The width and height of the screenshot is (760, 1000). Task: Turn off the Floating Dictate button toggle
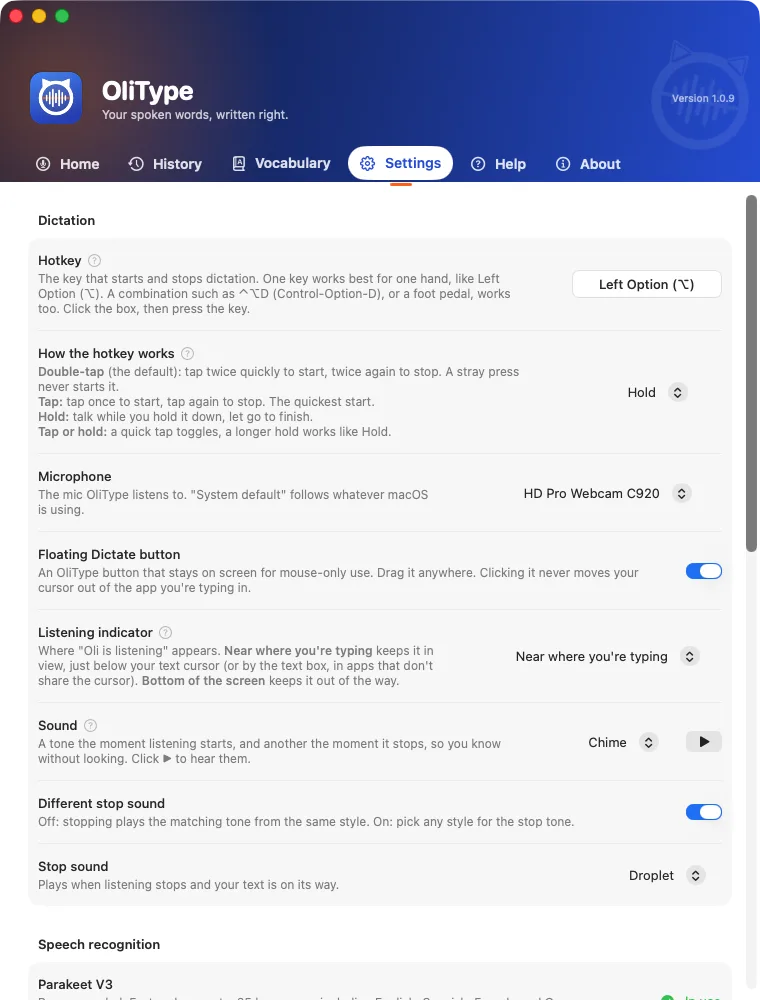pos(703,571)
